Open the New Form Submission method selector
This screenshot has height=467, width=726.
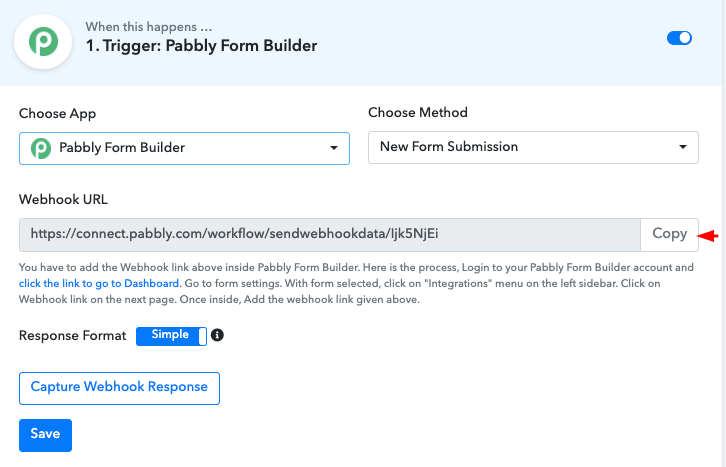[533, 147]
